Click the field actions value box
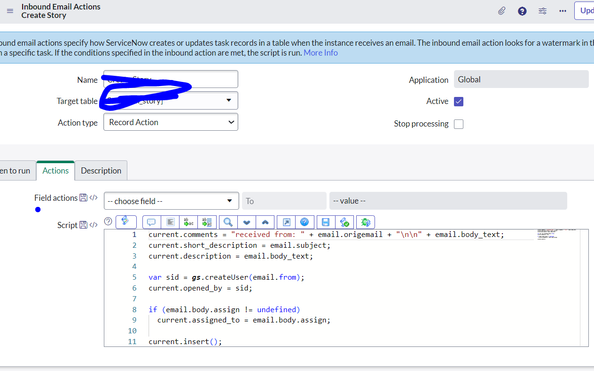 [x=448, y=201]
